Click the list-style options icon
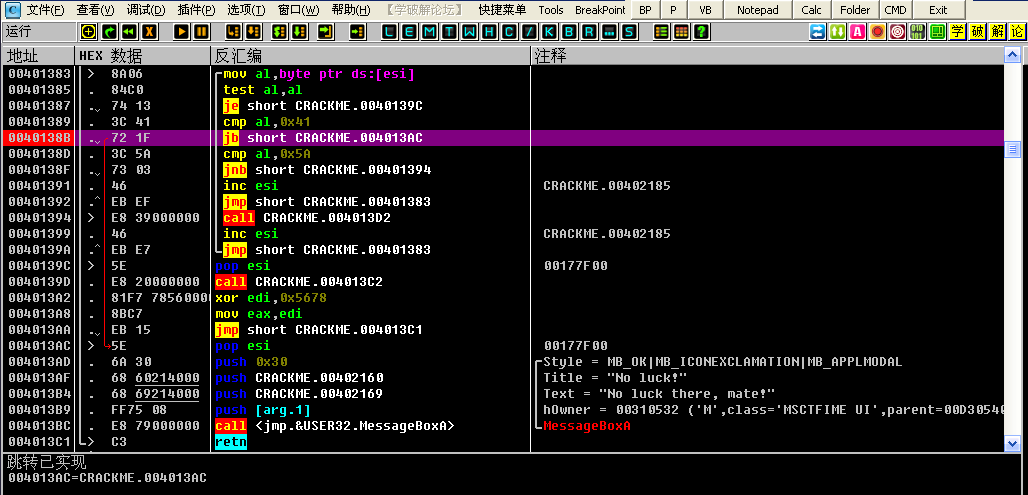 (x=662, y=31)
